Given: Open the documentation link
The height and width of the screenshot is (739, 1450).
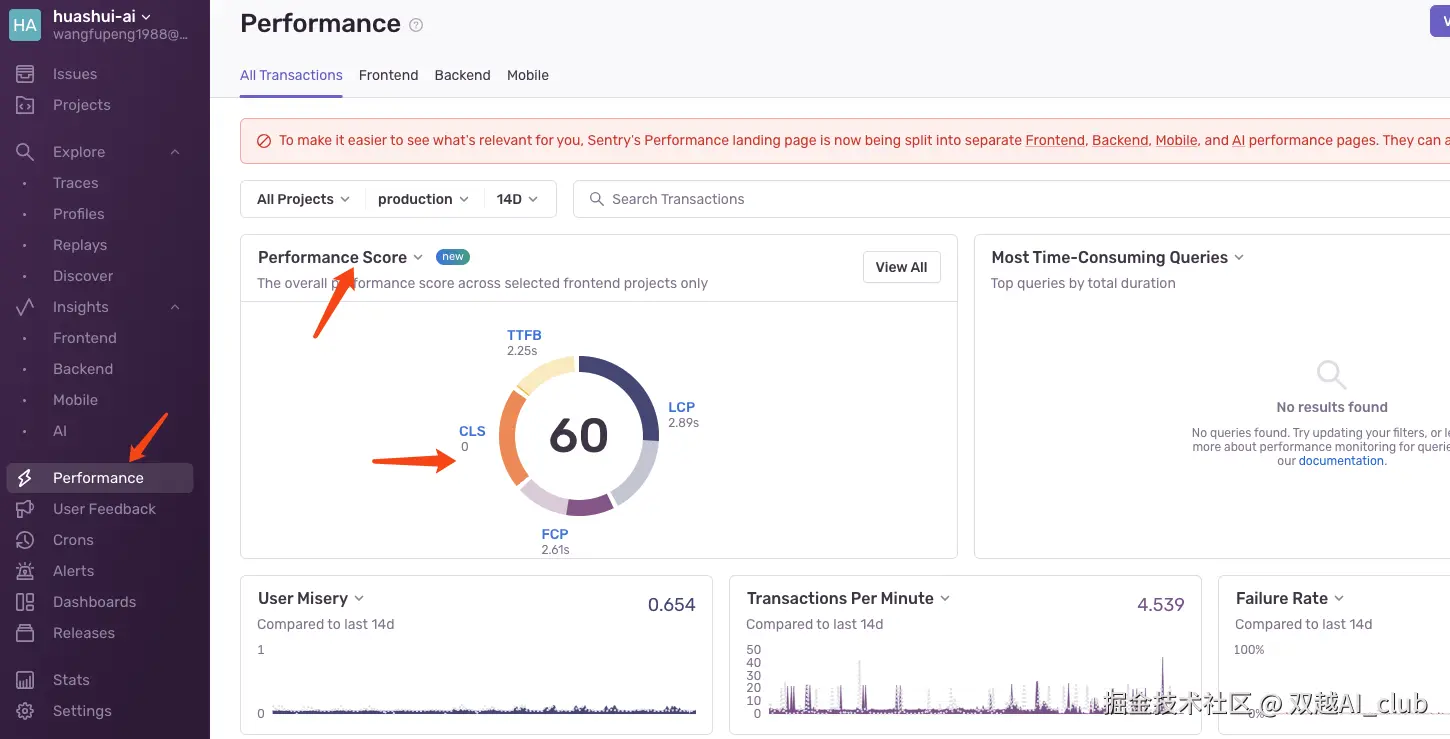Looking at the screenshot, I should 1341,461.
